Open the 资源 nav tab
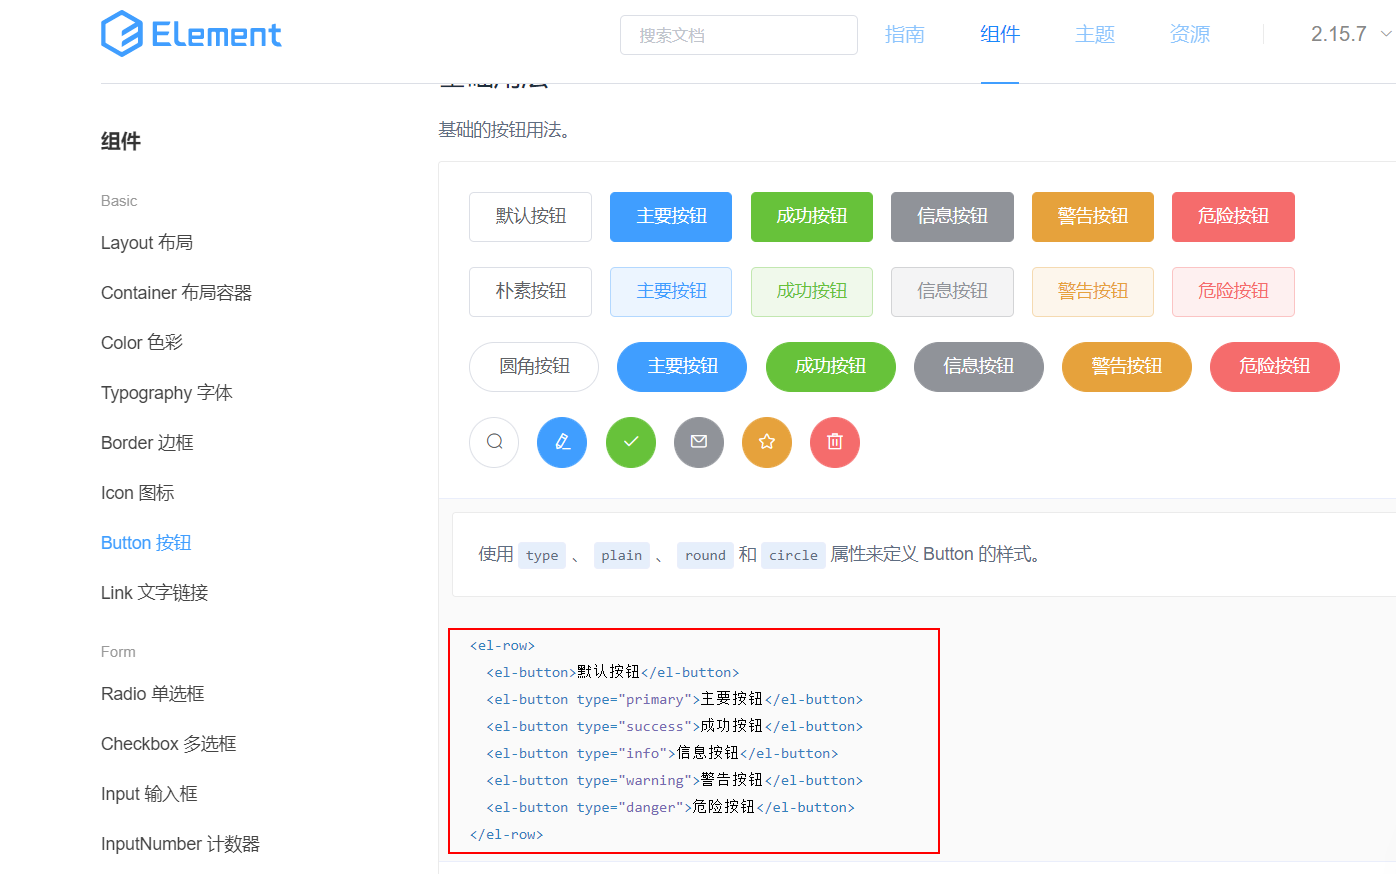Screen dimensions: 1396x874 (1190, 35)
